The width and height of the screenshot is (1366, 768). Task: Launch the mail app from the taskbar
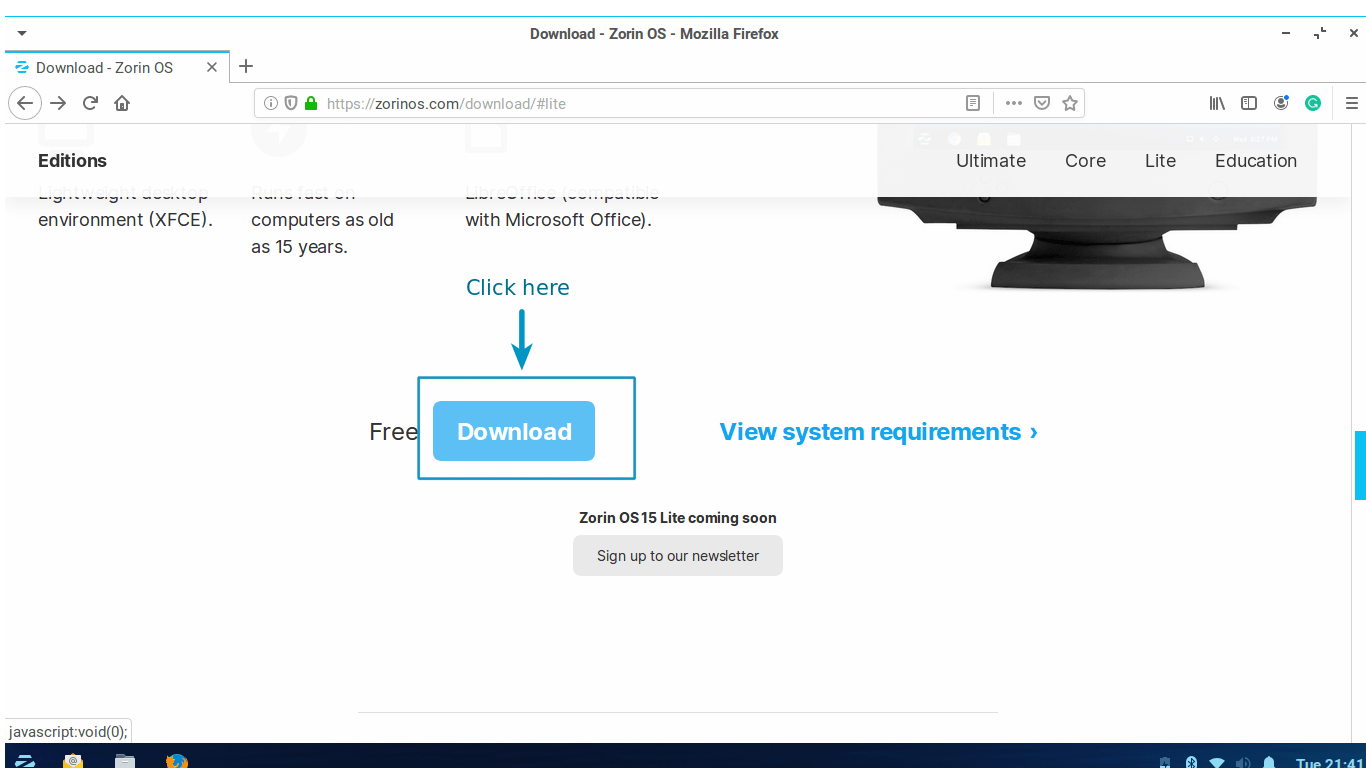(74, 760)
